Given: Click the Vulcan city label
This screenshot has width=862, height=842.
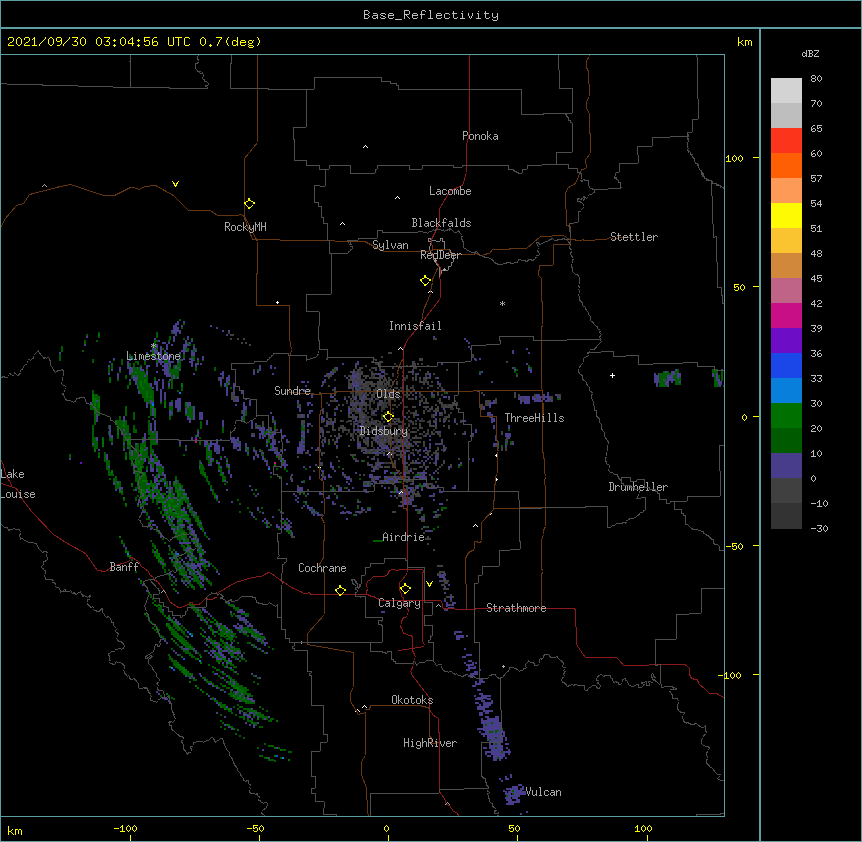Looking at the screenshot, I should pyautogui.click(x=543, y=792).
